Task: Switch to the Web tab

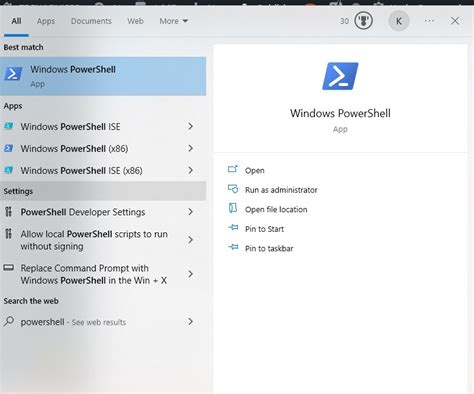Action: [135, 21]
